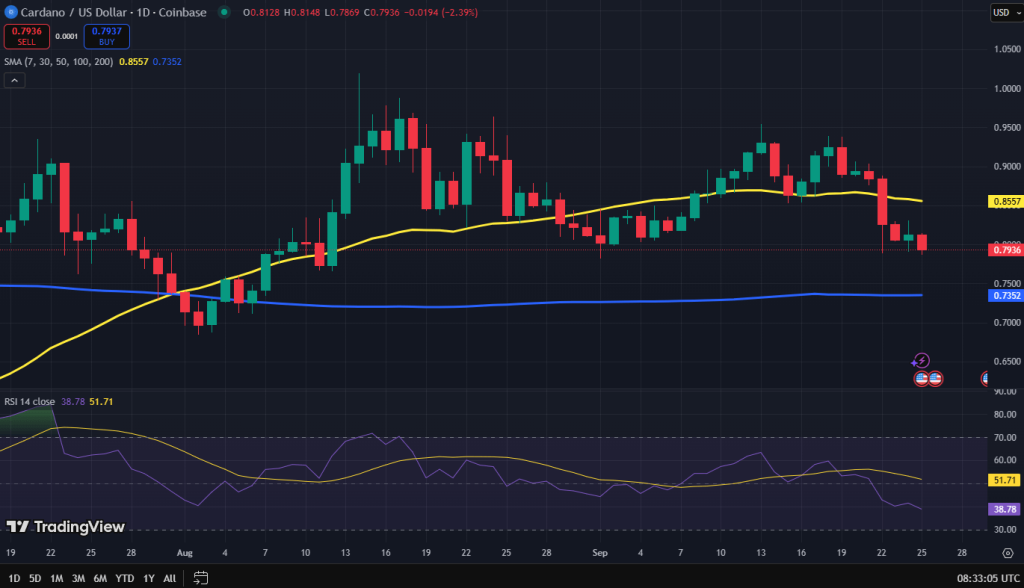Click the time axis settings gear
The width and height of the screenshot is (1024, 588).
(1007, 551)
